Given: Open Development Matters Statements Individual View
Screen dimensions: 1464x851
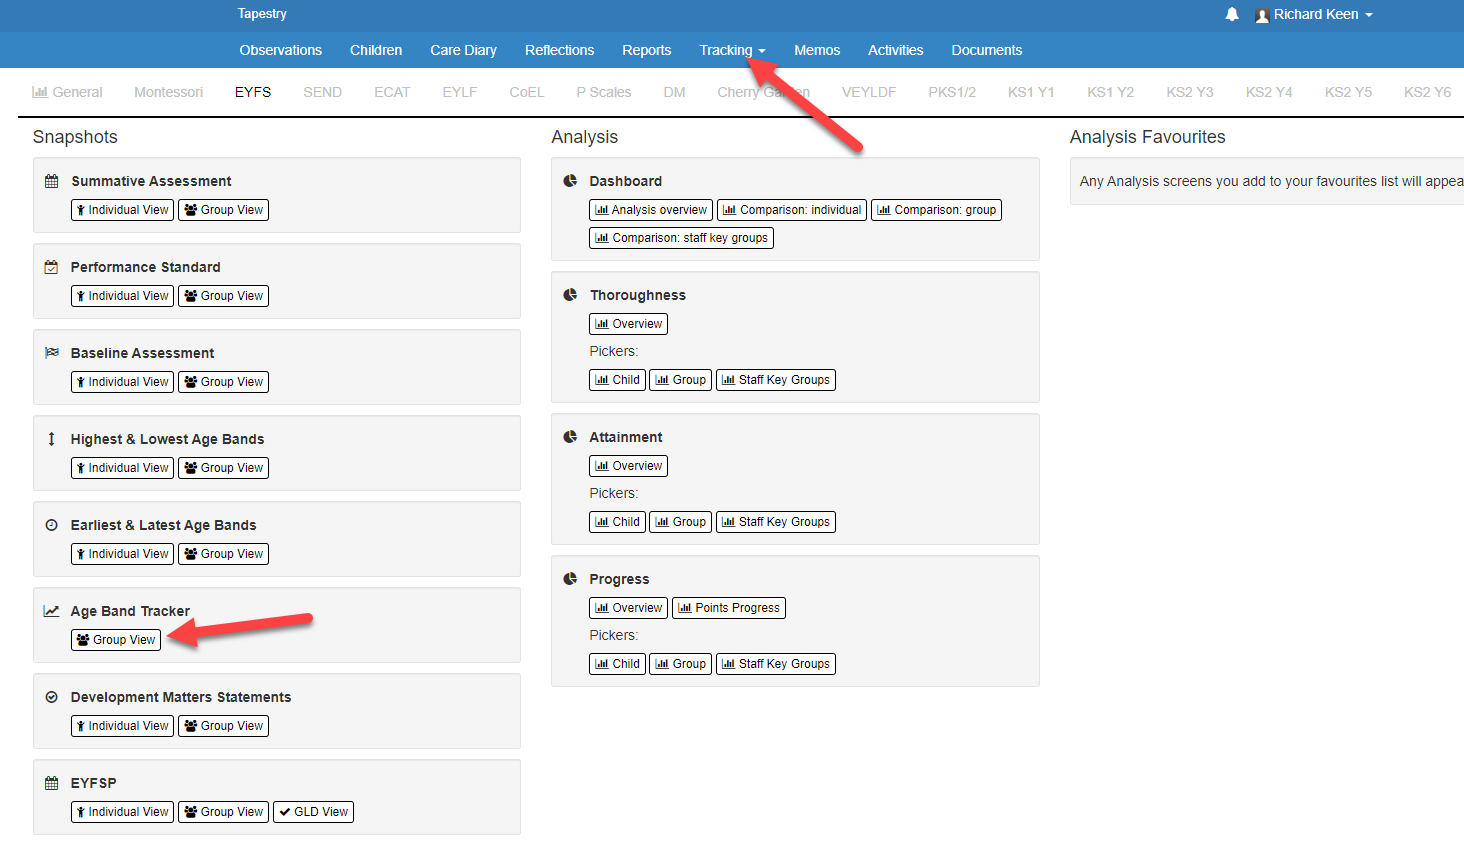Looking at the screenshot, I should [123, 726].
